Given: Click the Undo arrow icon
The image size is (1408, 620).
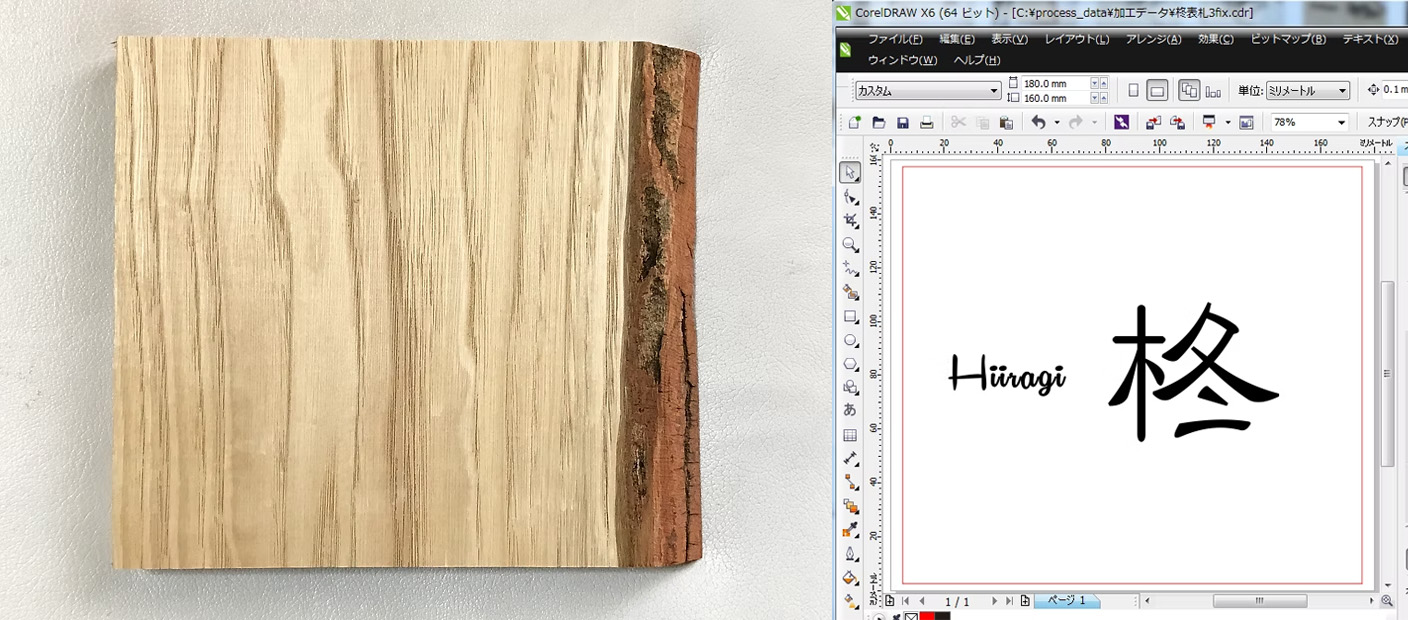Looking at the screenshot, I should pyautogui.click(x=1038, y=122).
